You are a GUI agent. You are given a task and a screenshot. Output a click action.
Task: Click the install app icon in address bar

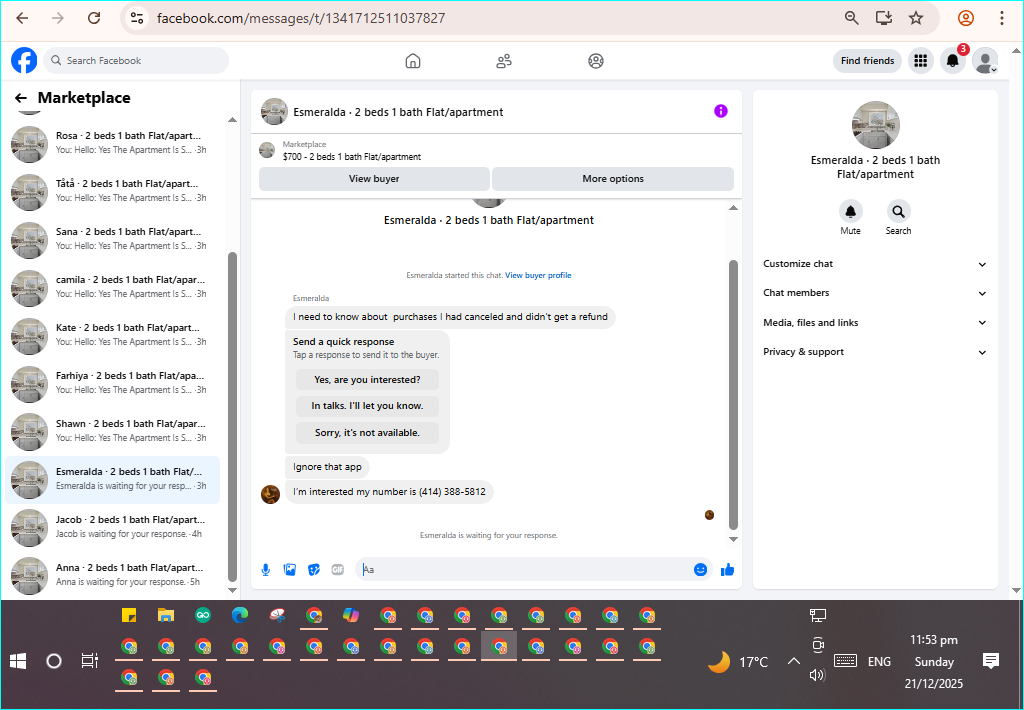click(884, 18)
